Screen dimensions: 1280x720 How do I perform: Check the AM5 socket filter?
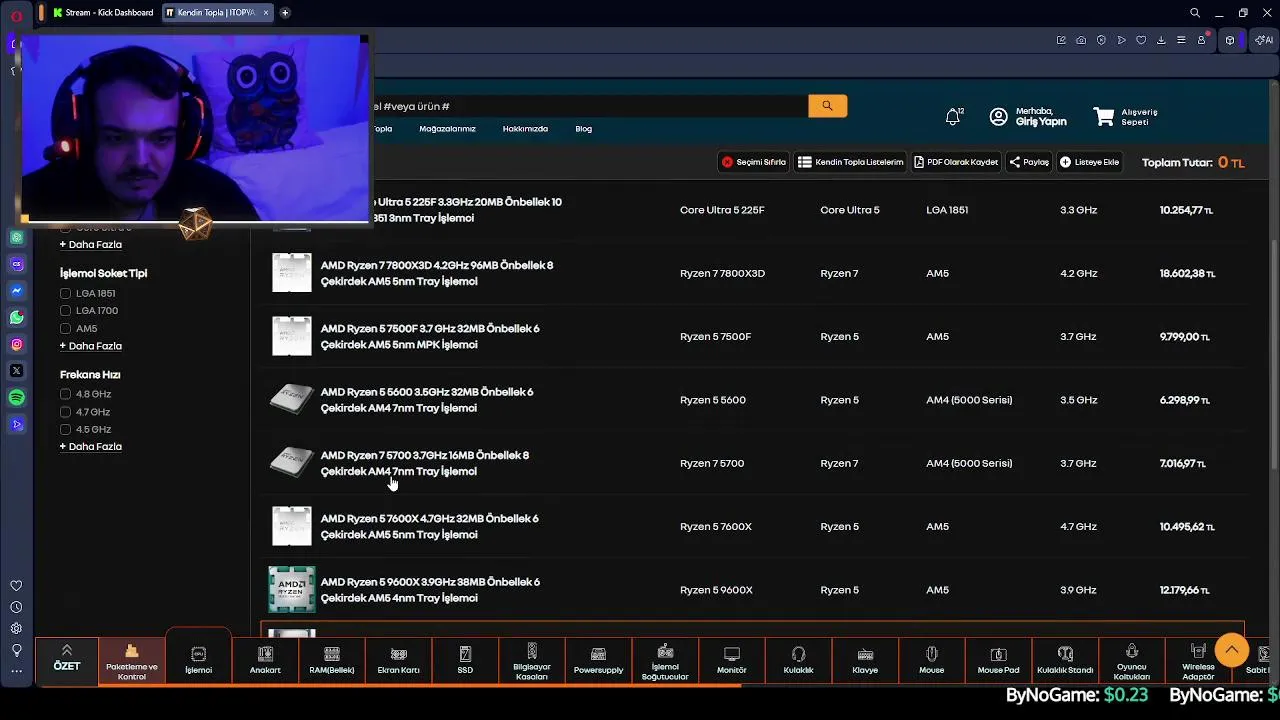[x=65, y=328]
